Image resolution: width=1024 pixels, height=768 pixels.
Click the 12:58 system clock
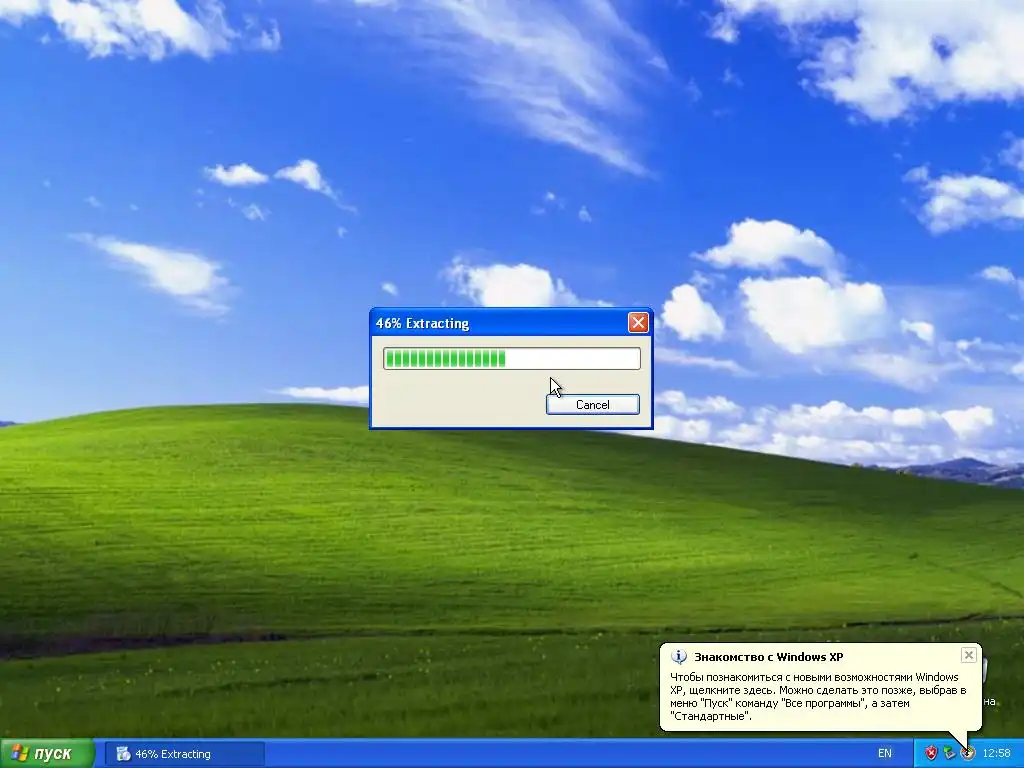click(996, 754)
